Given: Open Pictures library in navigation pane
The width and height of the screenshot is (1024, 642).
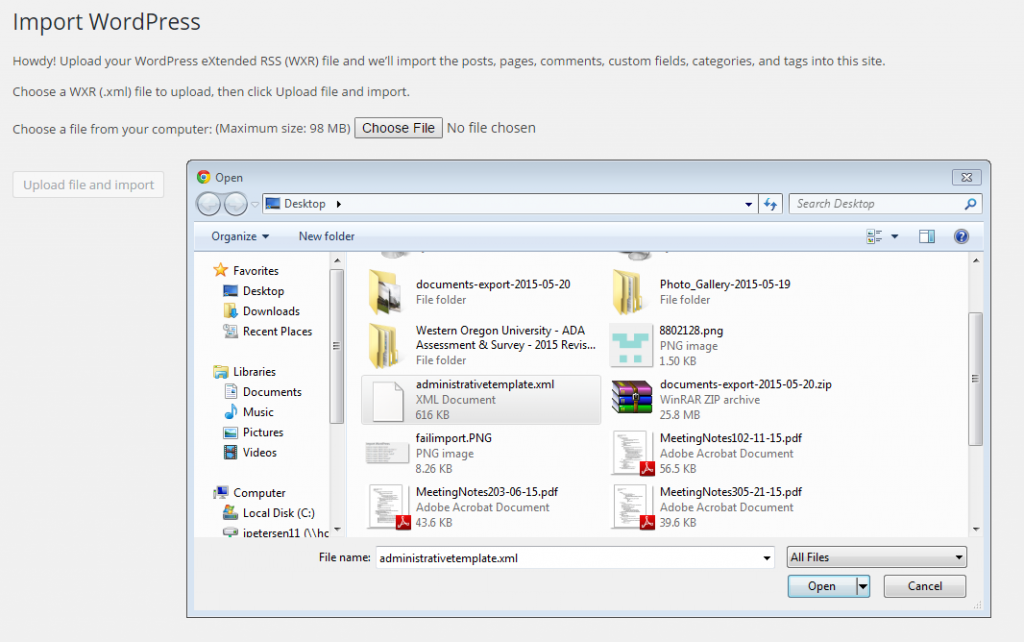Looking at the screenshot, I should 263,432.
